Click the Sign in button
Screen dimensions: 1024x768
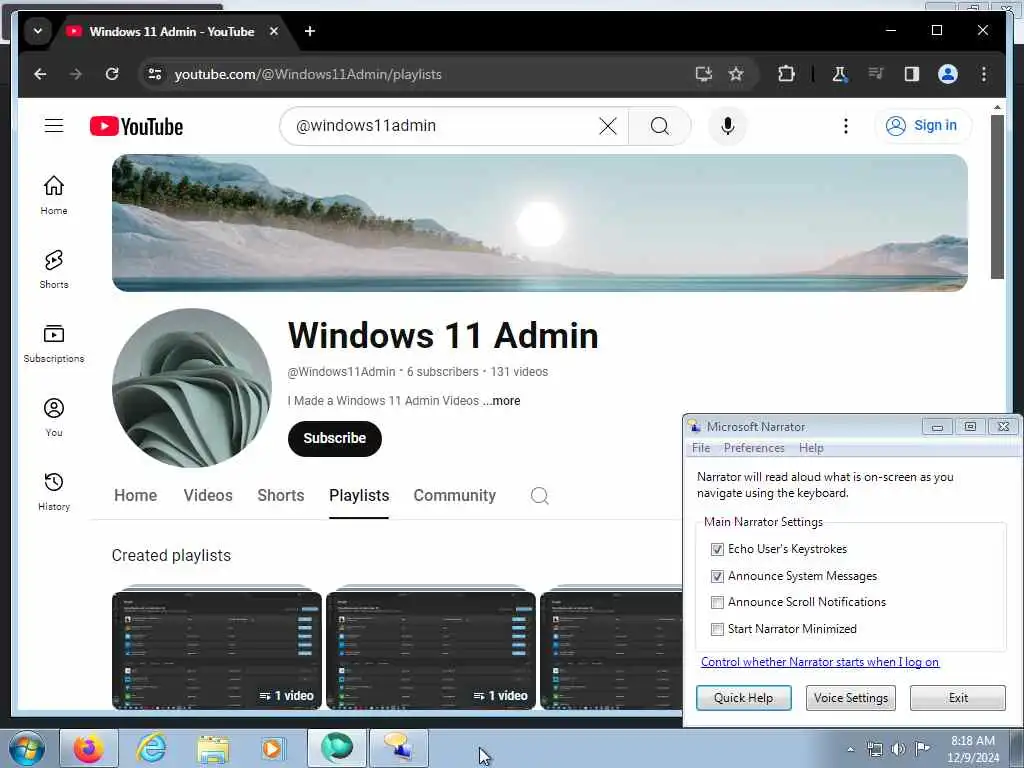(x=923, y=125)
